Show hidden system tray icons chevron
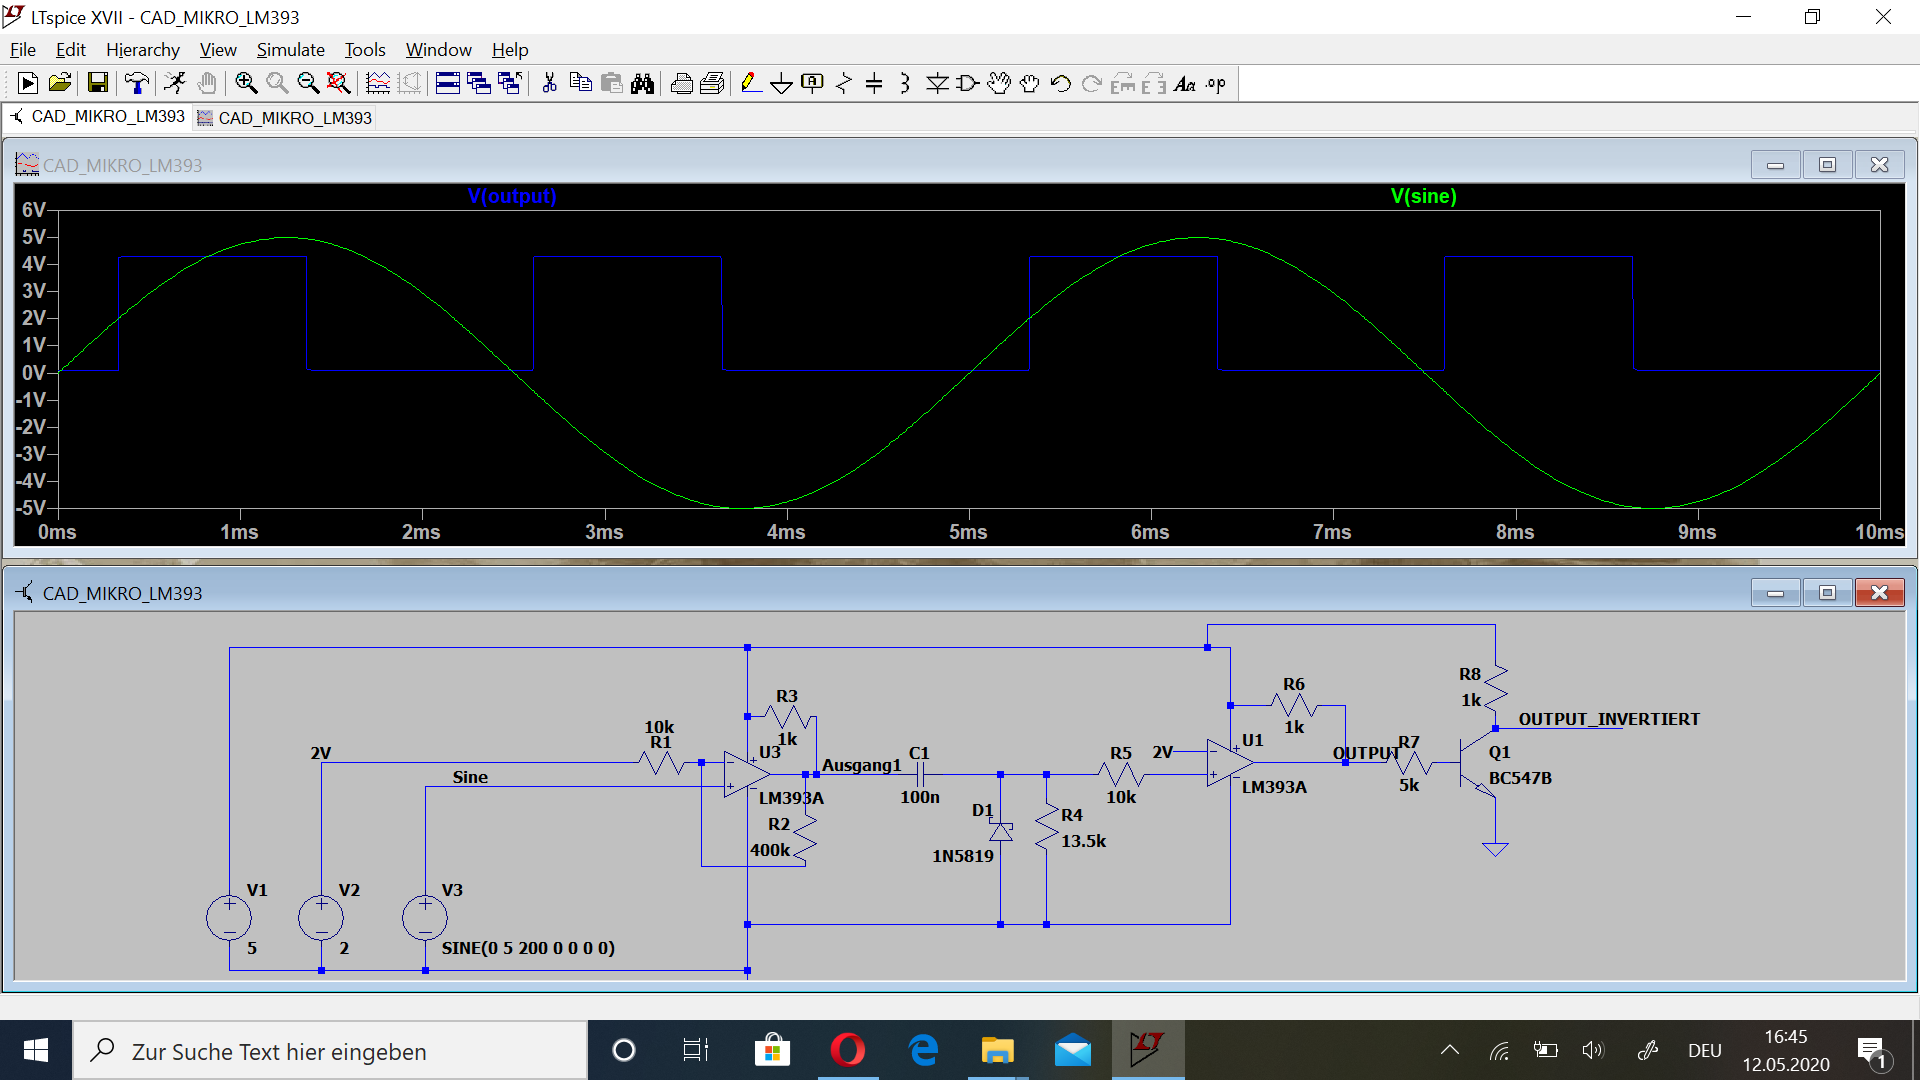The image size is (1920, 1080). pyautogui.click(x=1449, y=1051)
